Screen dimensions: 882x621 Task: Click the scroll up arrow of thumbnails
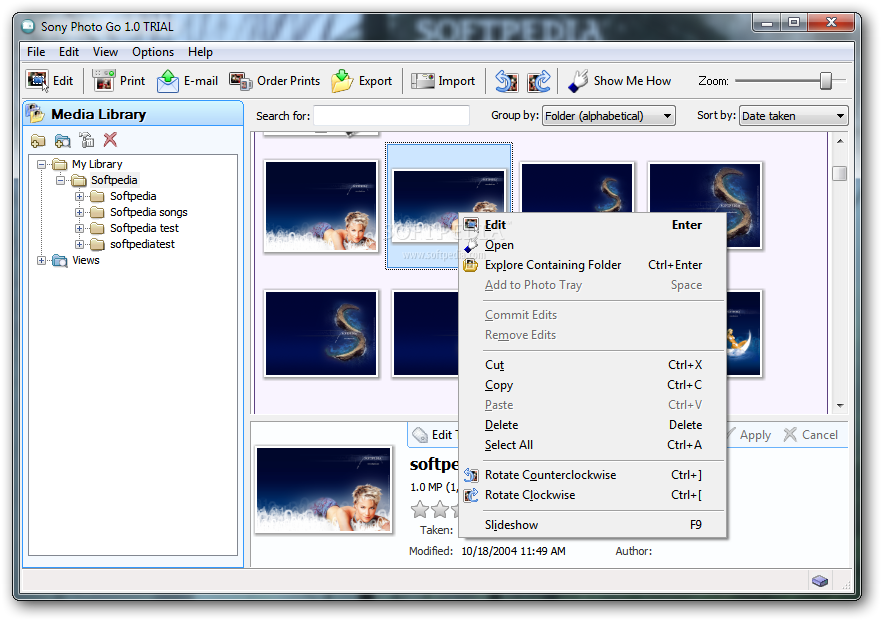(840, 141)
